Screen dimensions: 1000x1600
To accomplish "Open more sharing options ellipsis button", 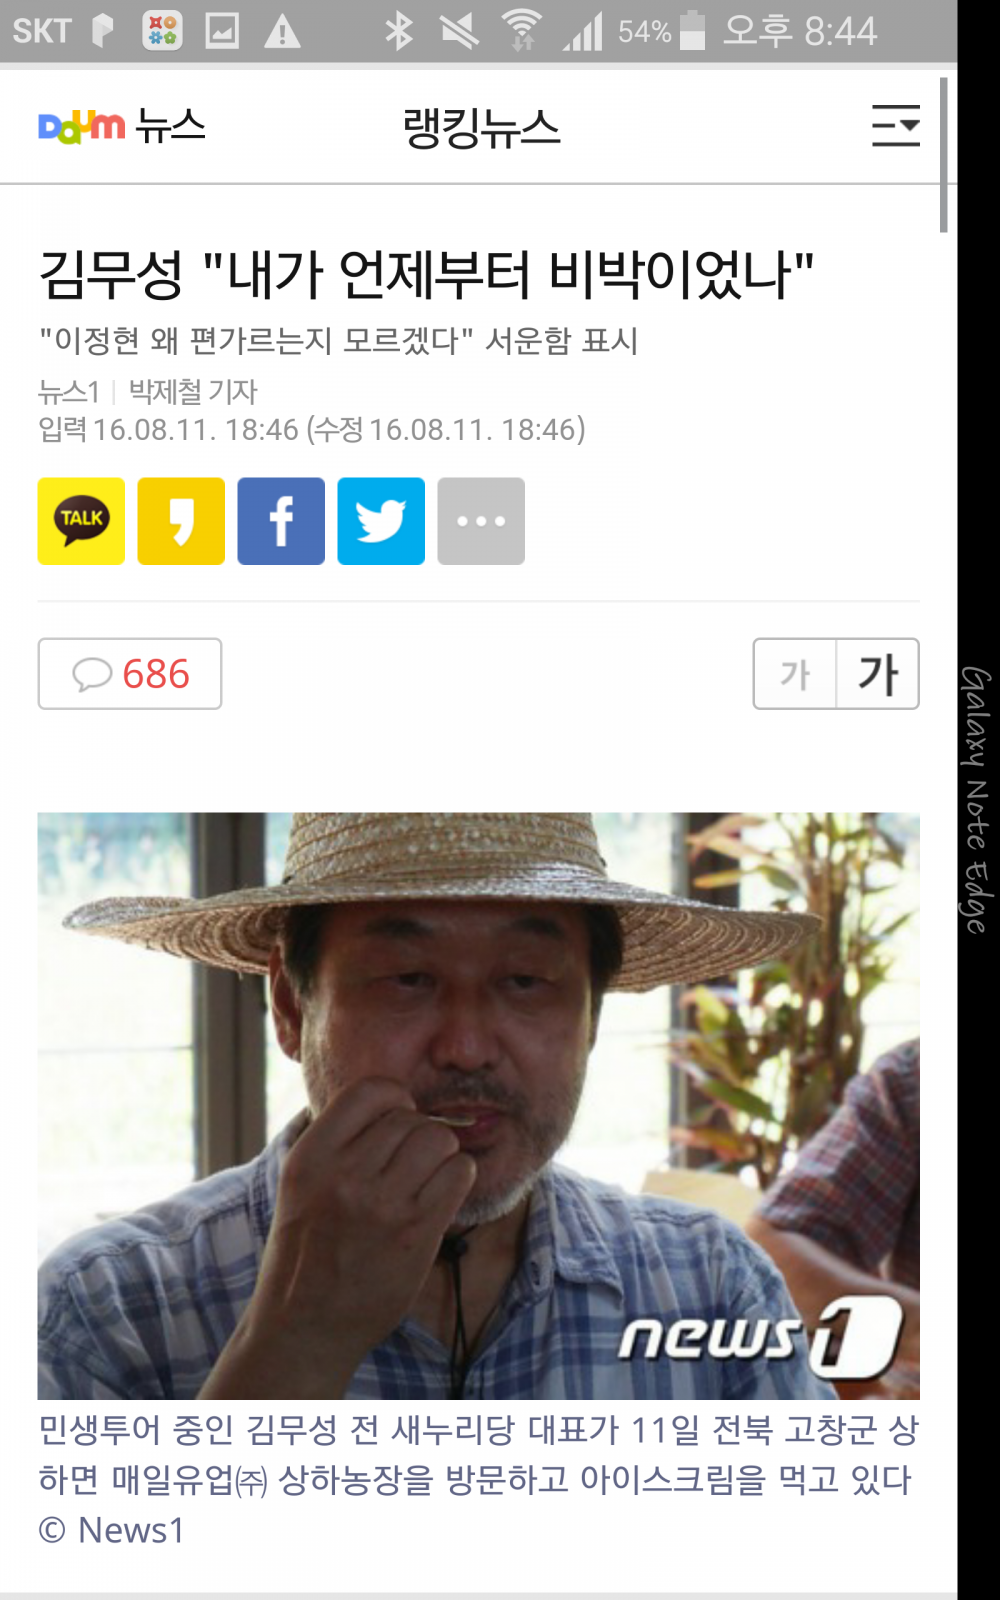I will click(481, 521).
